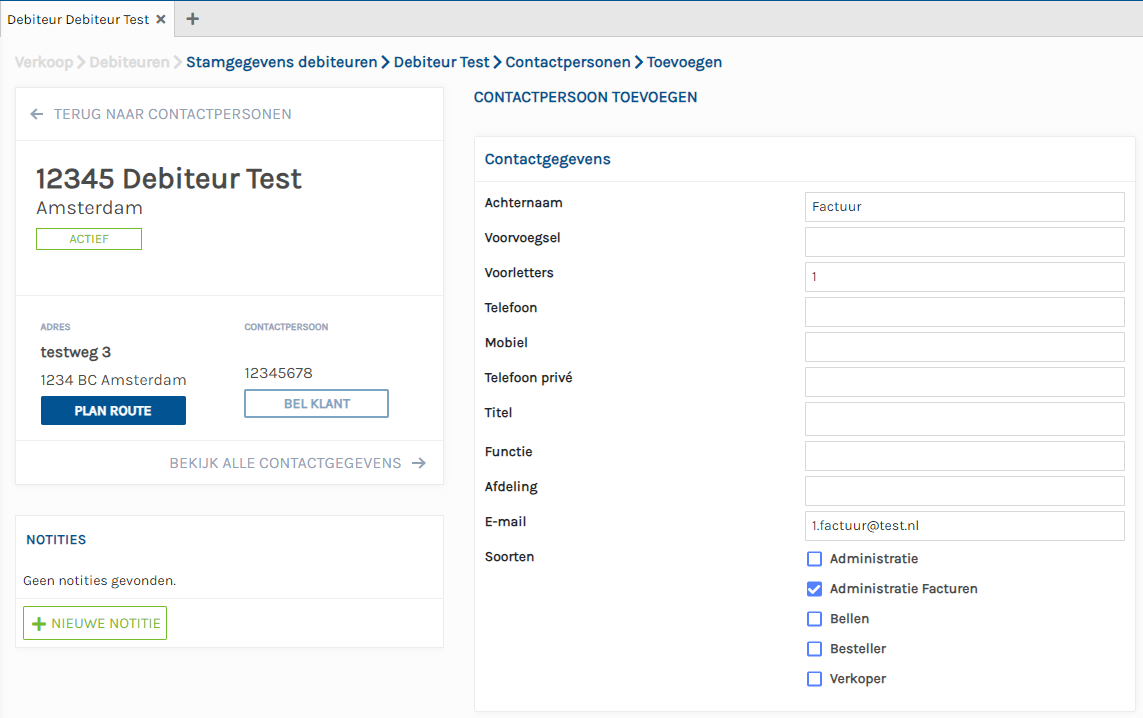The height and width of the screenshot is (718, 1143).
Task: Click arrow next to Bekijk alle contactgegevens
Action: pyautogui.click(x=418, y=463)
